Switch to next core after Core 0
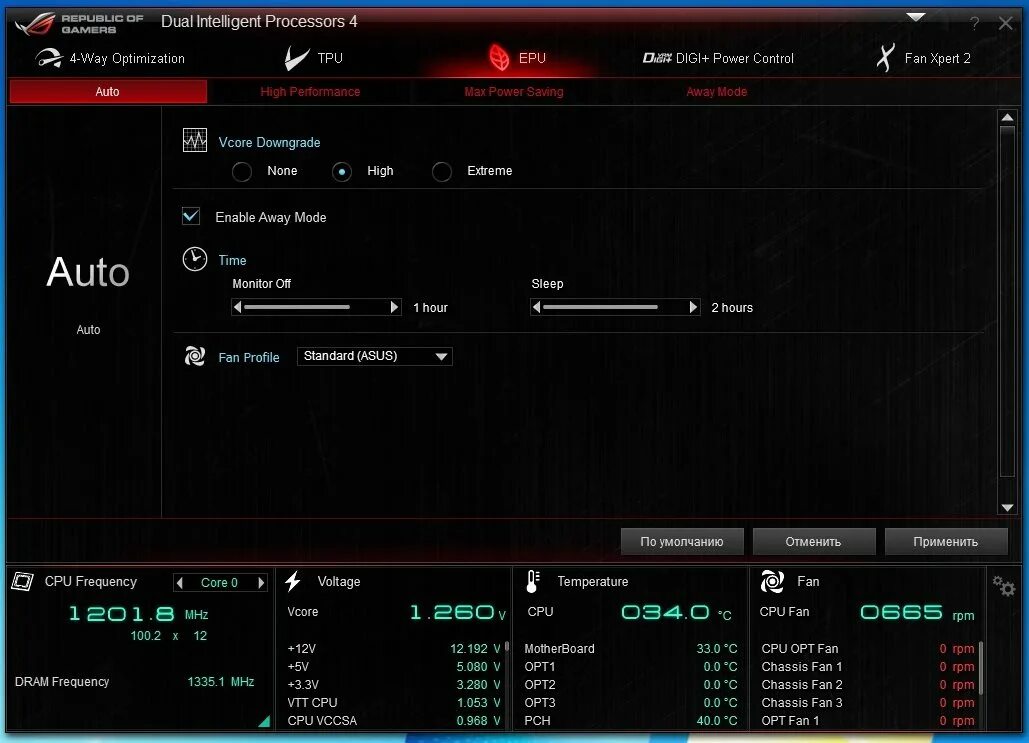Image resolution: width=1029 pixels, height=743 pixels. [x=261, y=582]
